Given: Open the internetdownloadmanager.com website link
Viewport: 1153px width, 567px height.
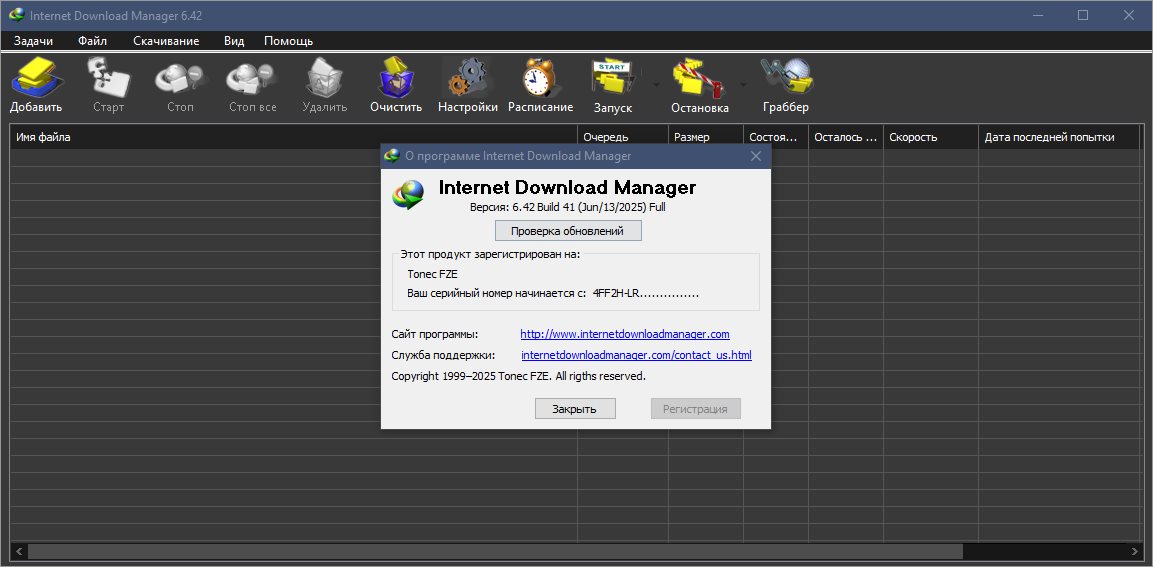Looking at the screenshot, I should 625,334.
